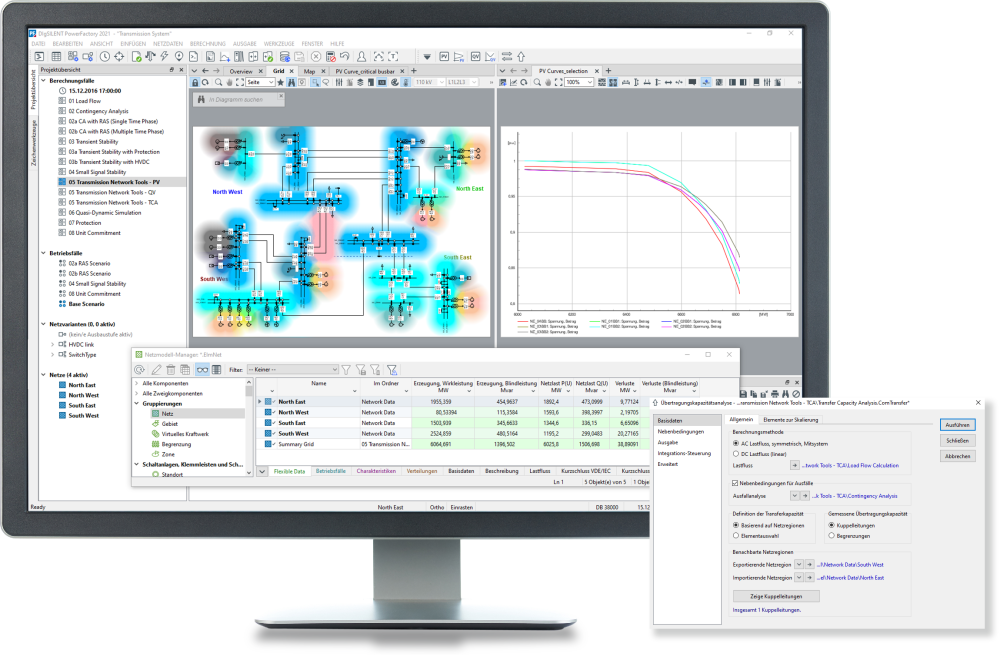
Task: Open the Filter dropdown showing Keiner
Action: pos(293,370)
